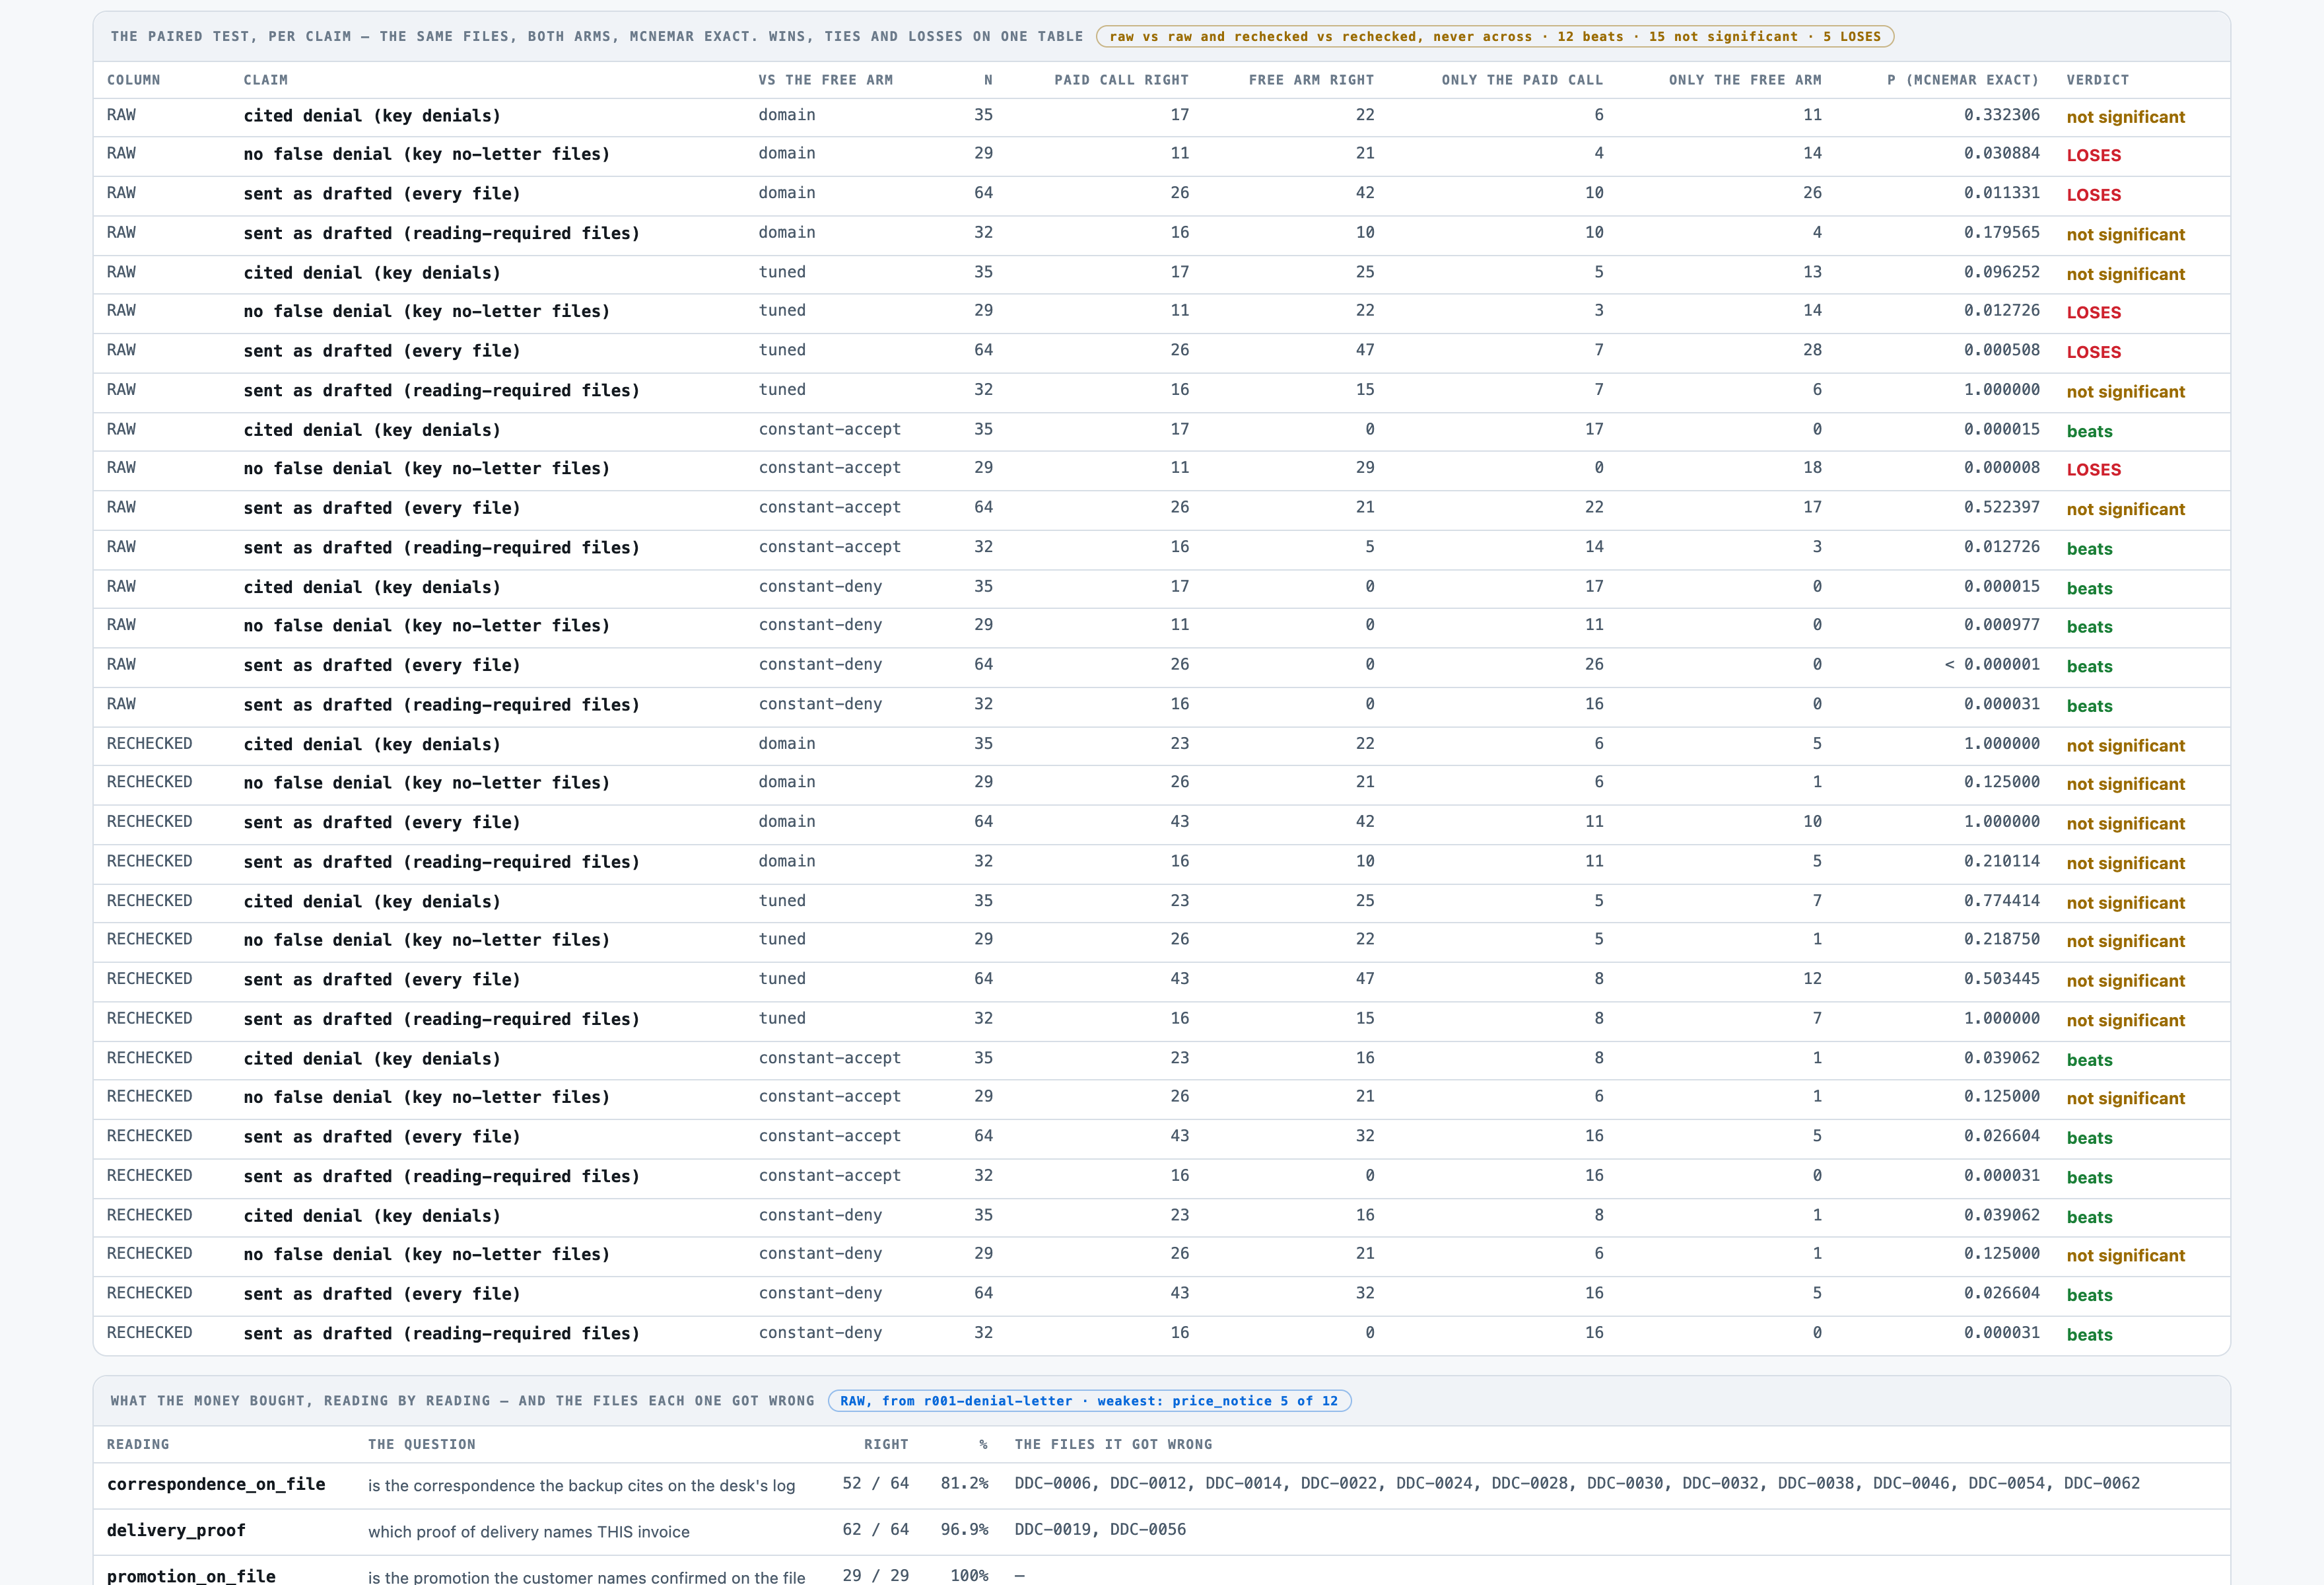The width and height of the screenshot is (2324, 1585).
Task: Select the p-value 0.030884
Action: click(x=2001, y=154)
